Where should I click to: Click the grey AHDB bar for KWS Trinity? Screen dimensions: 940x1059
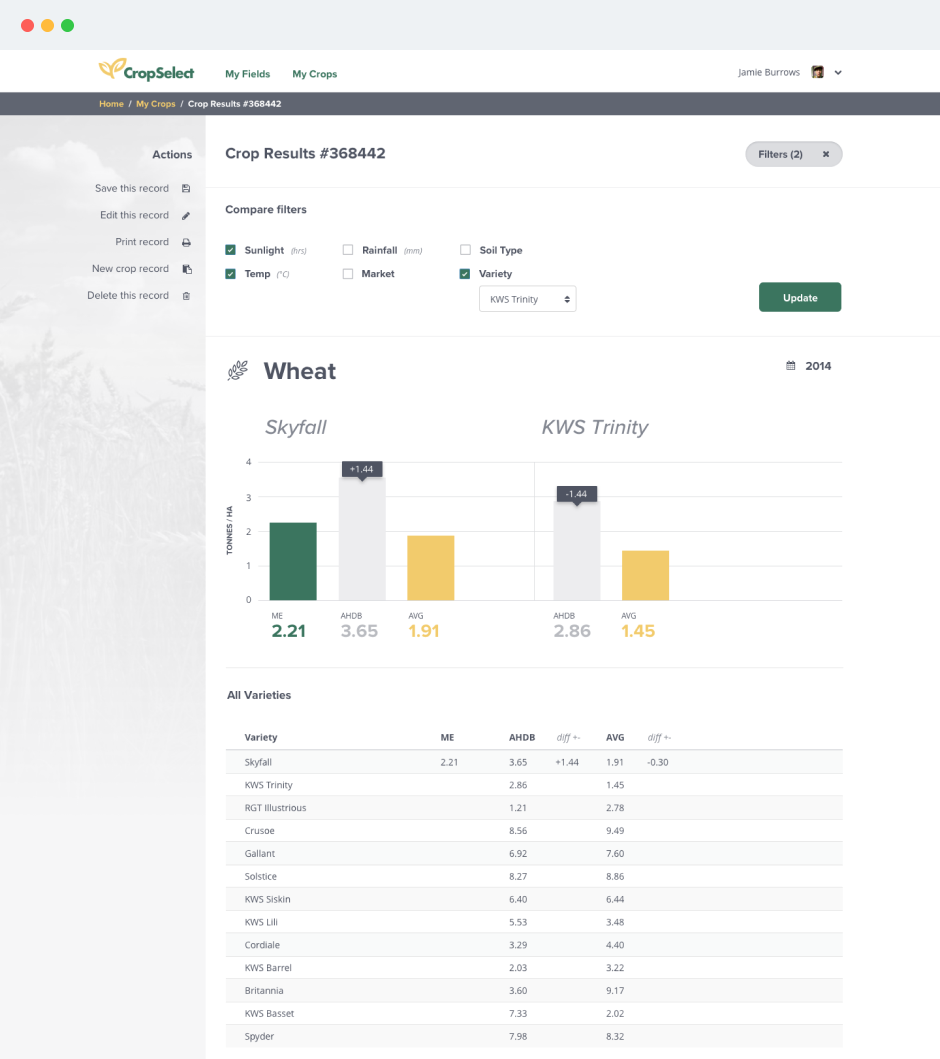point(577,551)
